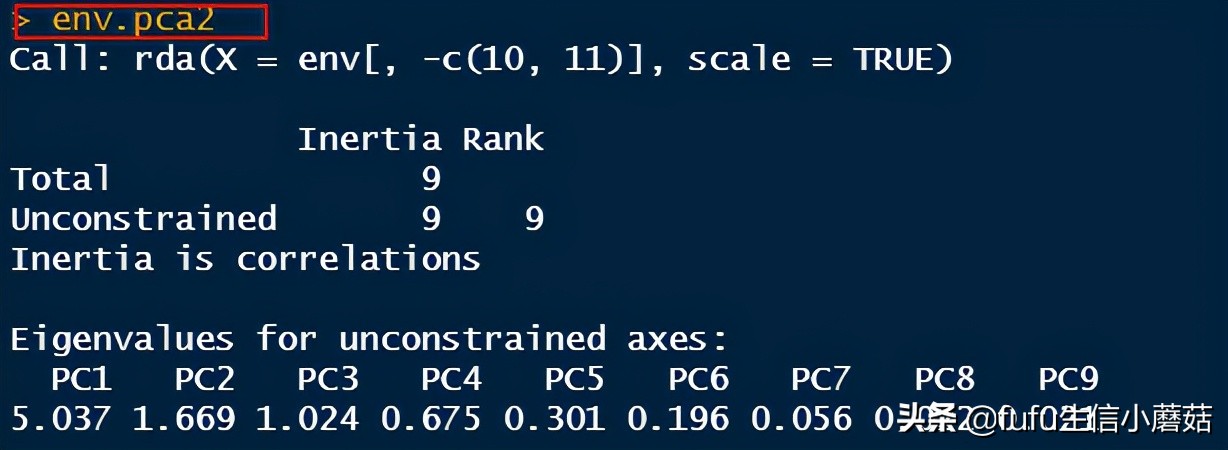Click the eigenvalue 1.669

click(184, 418)
